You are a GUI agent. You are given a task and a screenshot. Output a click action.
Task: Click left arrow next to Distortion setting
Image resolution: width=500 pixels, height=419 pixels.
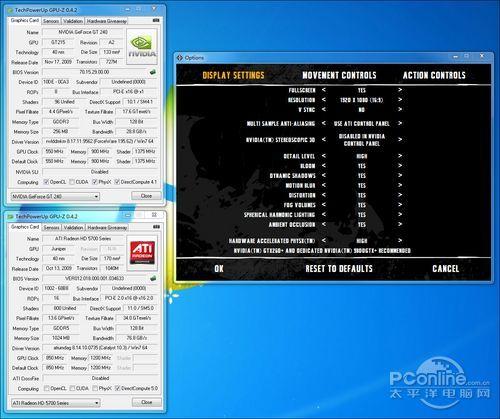point(324,195)
